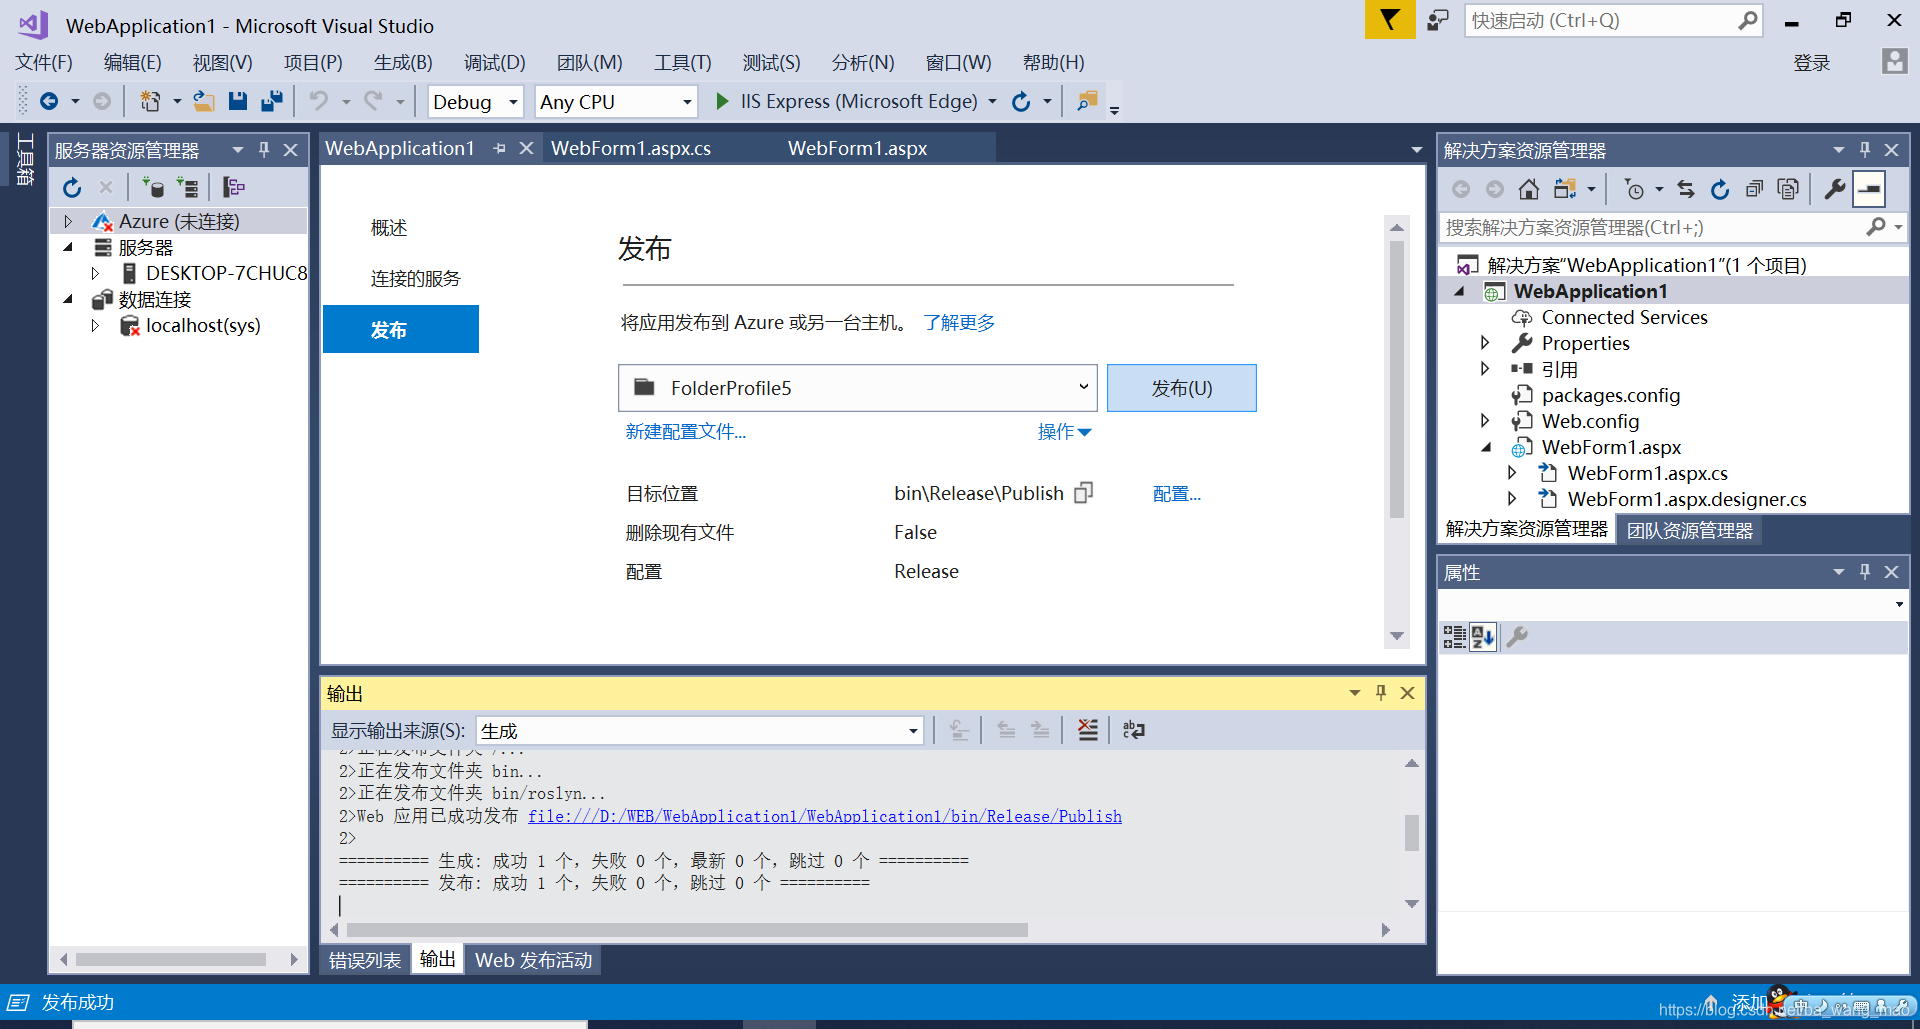Viewport: 1920px width, 1029px height.
Task: Switch to the 团队资源管理器 tab
Action: click(x=1690, y=530)
